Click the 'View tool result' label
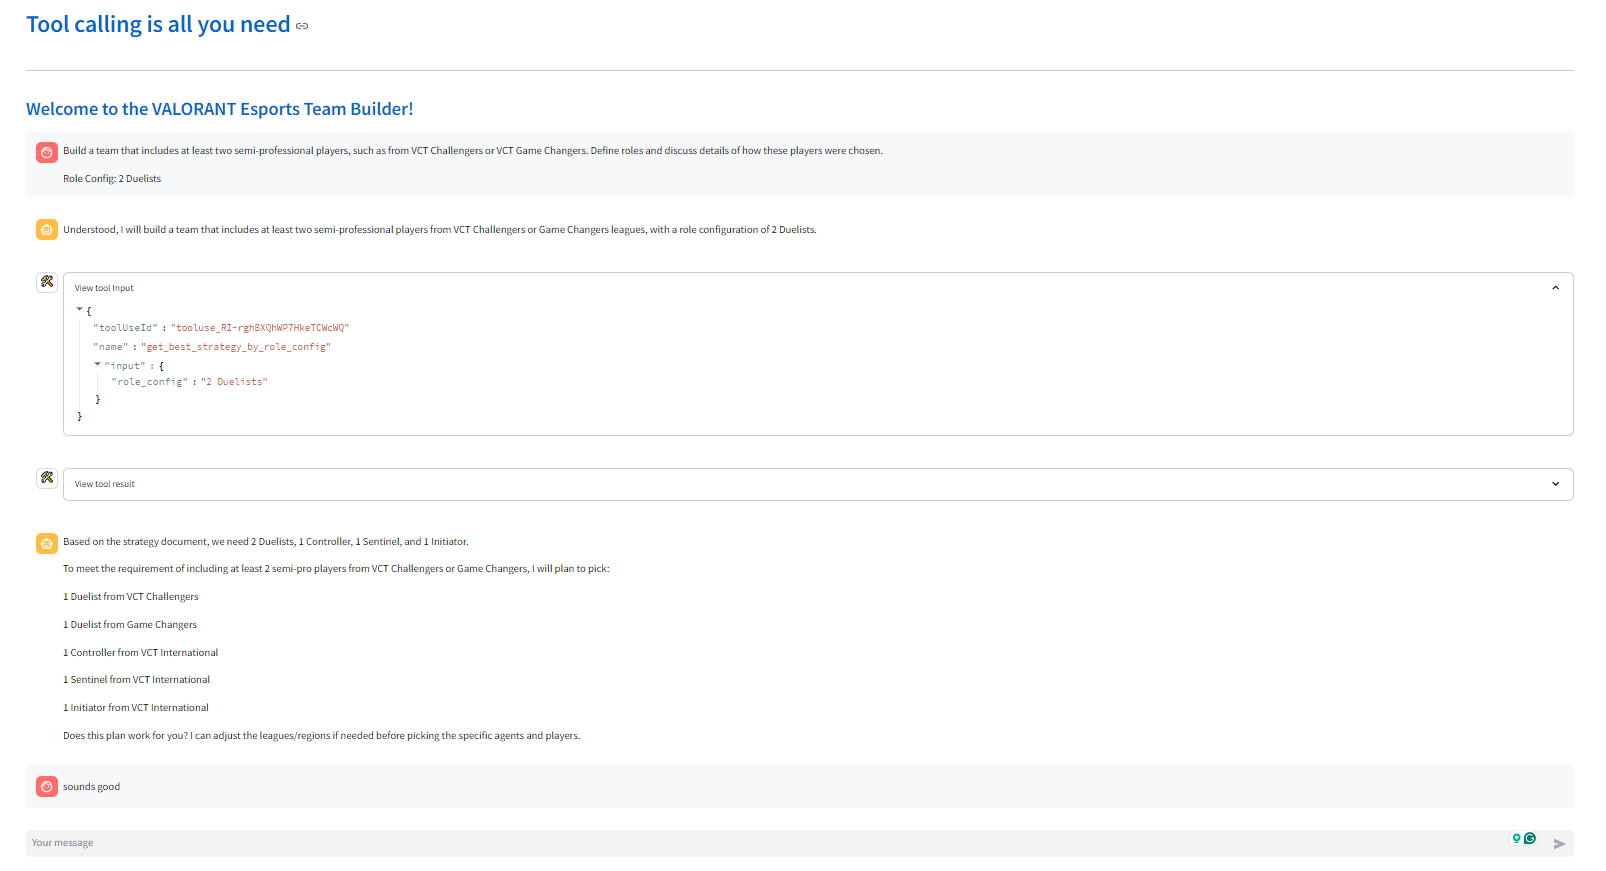 105,484
